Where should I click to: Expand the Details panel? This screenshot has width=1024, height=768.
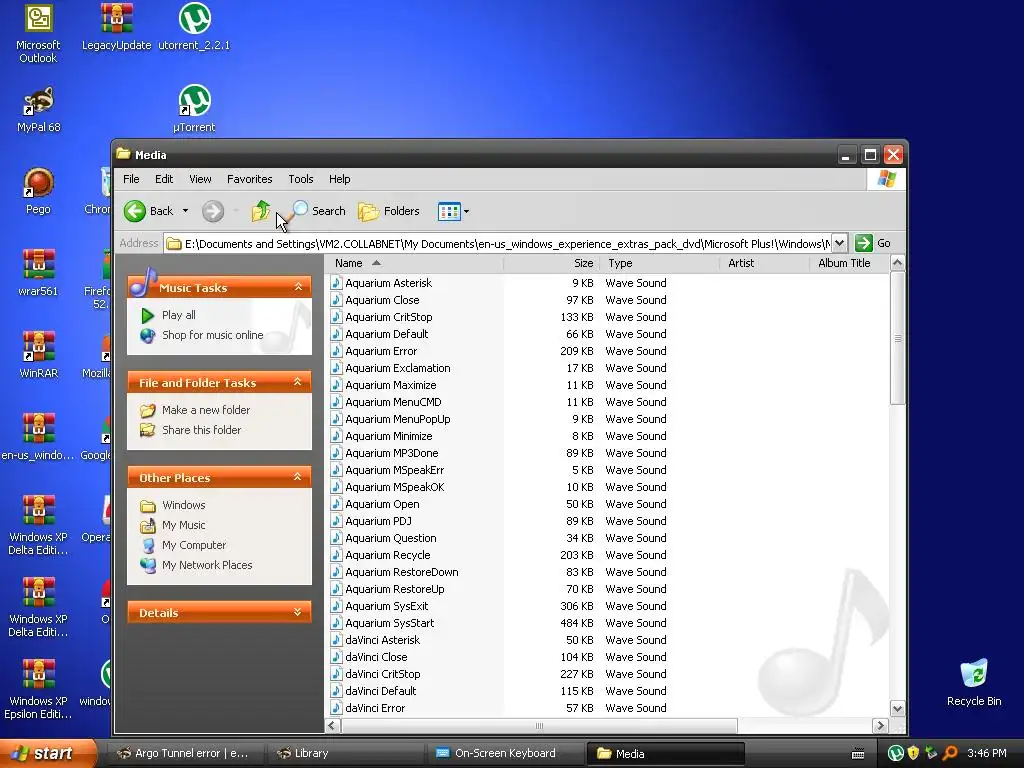pyautogui.click(x=298, y=612)
